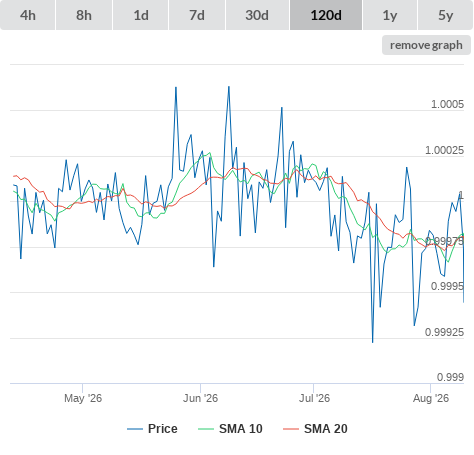This screenshot has width=474, height=455.
Task: Select the active 120d tab
Action: 326,15
